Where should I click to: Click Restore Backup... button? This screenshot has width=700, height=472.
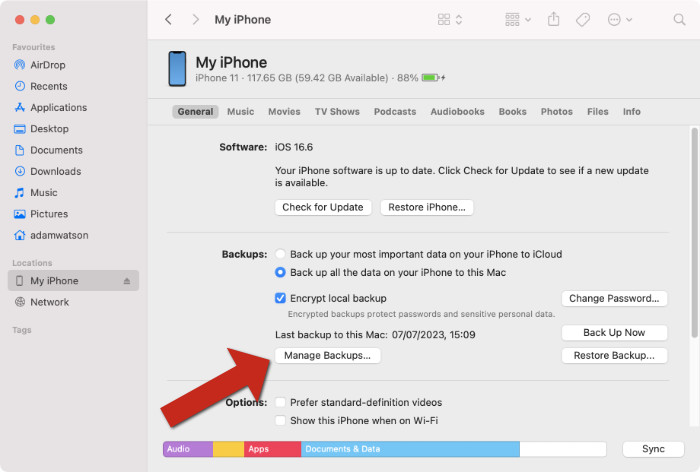tap(614, 355)
